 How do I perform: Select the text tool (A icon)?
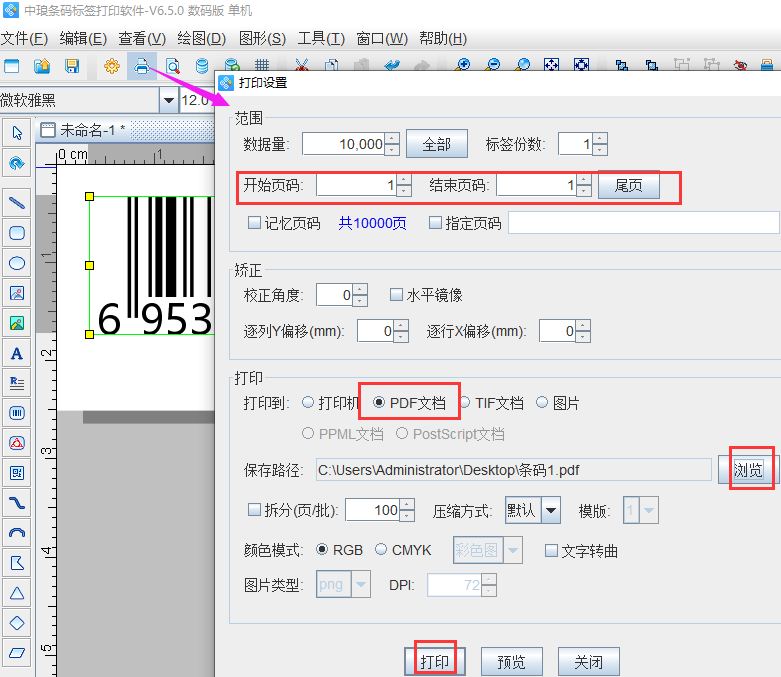coord(17,353)
